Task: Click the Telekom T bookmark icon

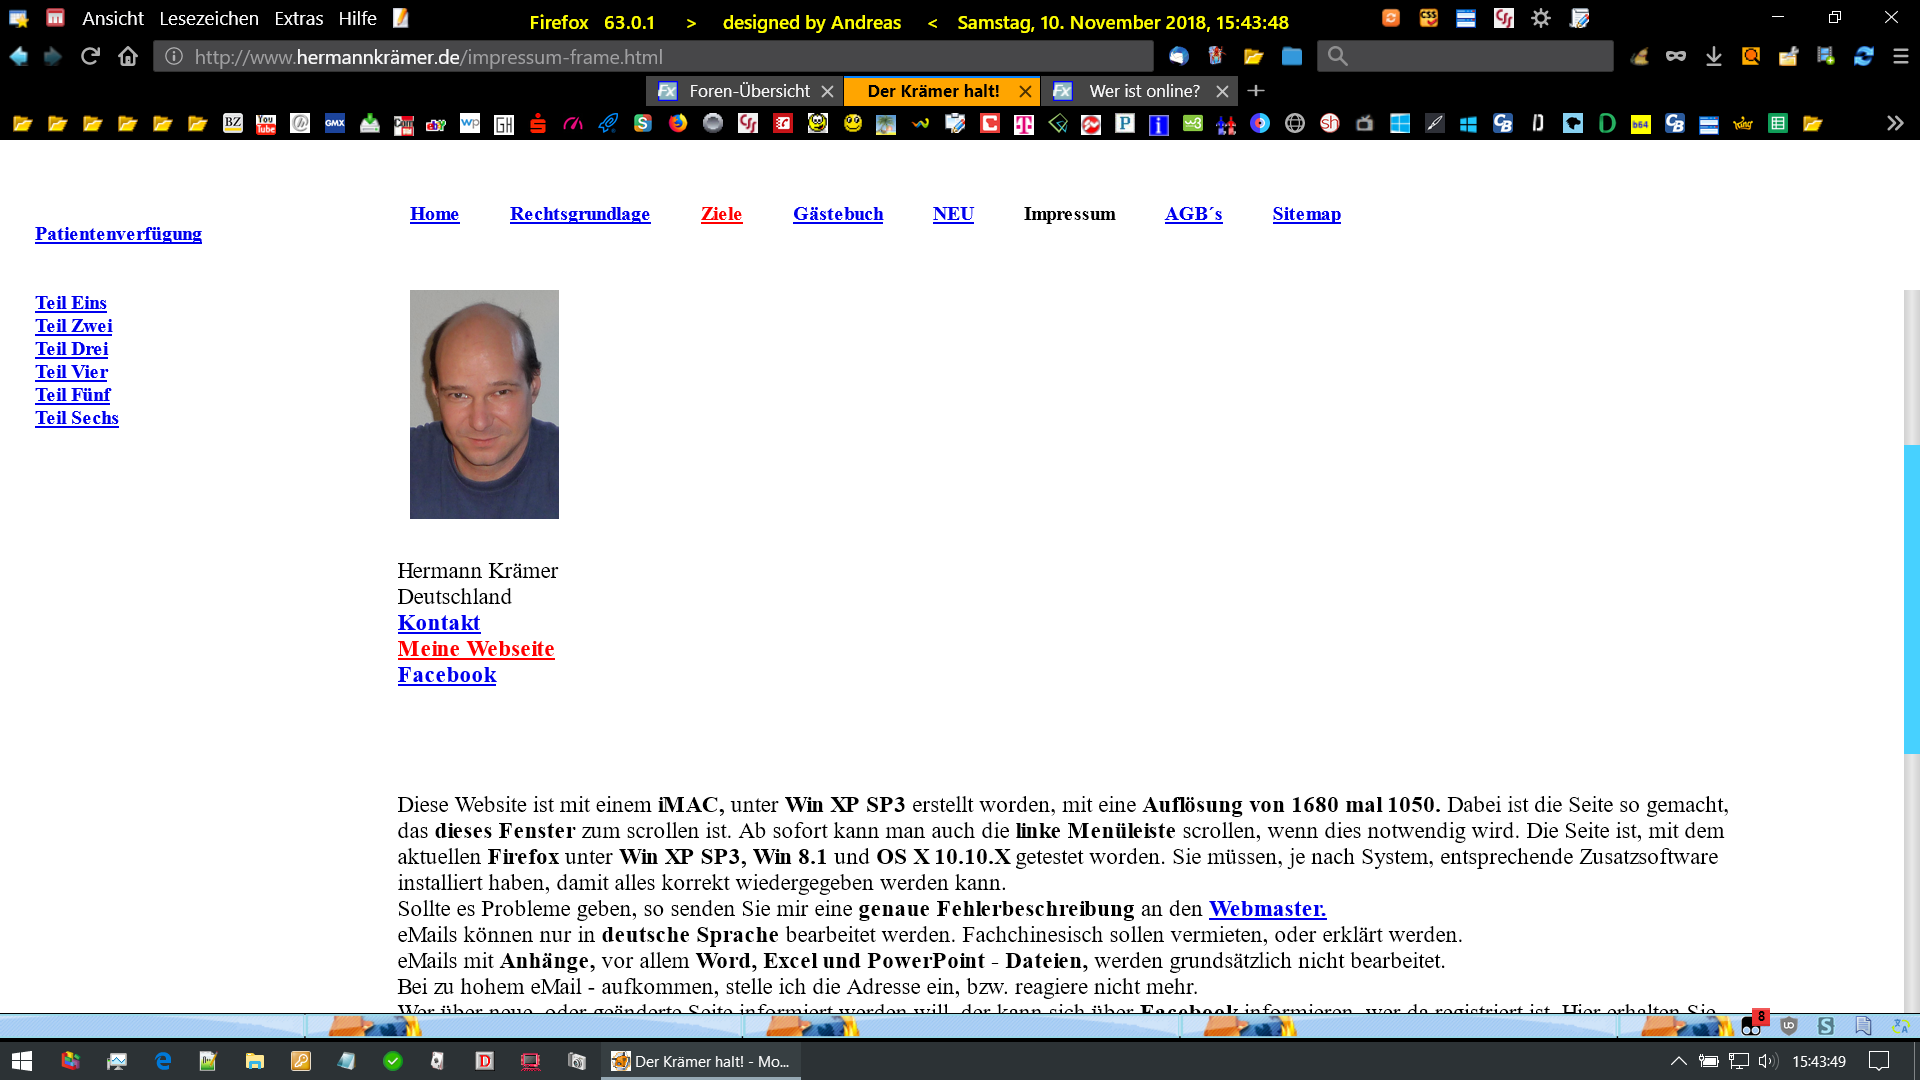Action: coord(1024,124)
